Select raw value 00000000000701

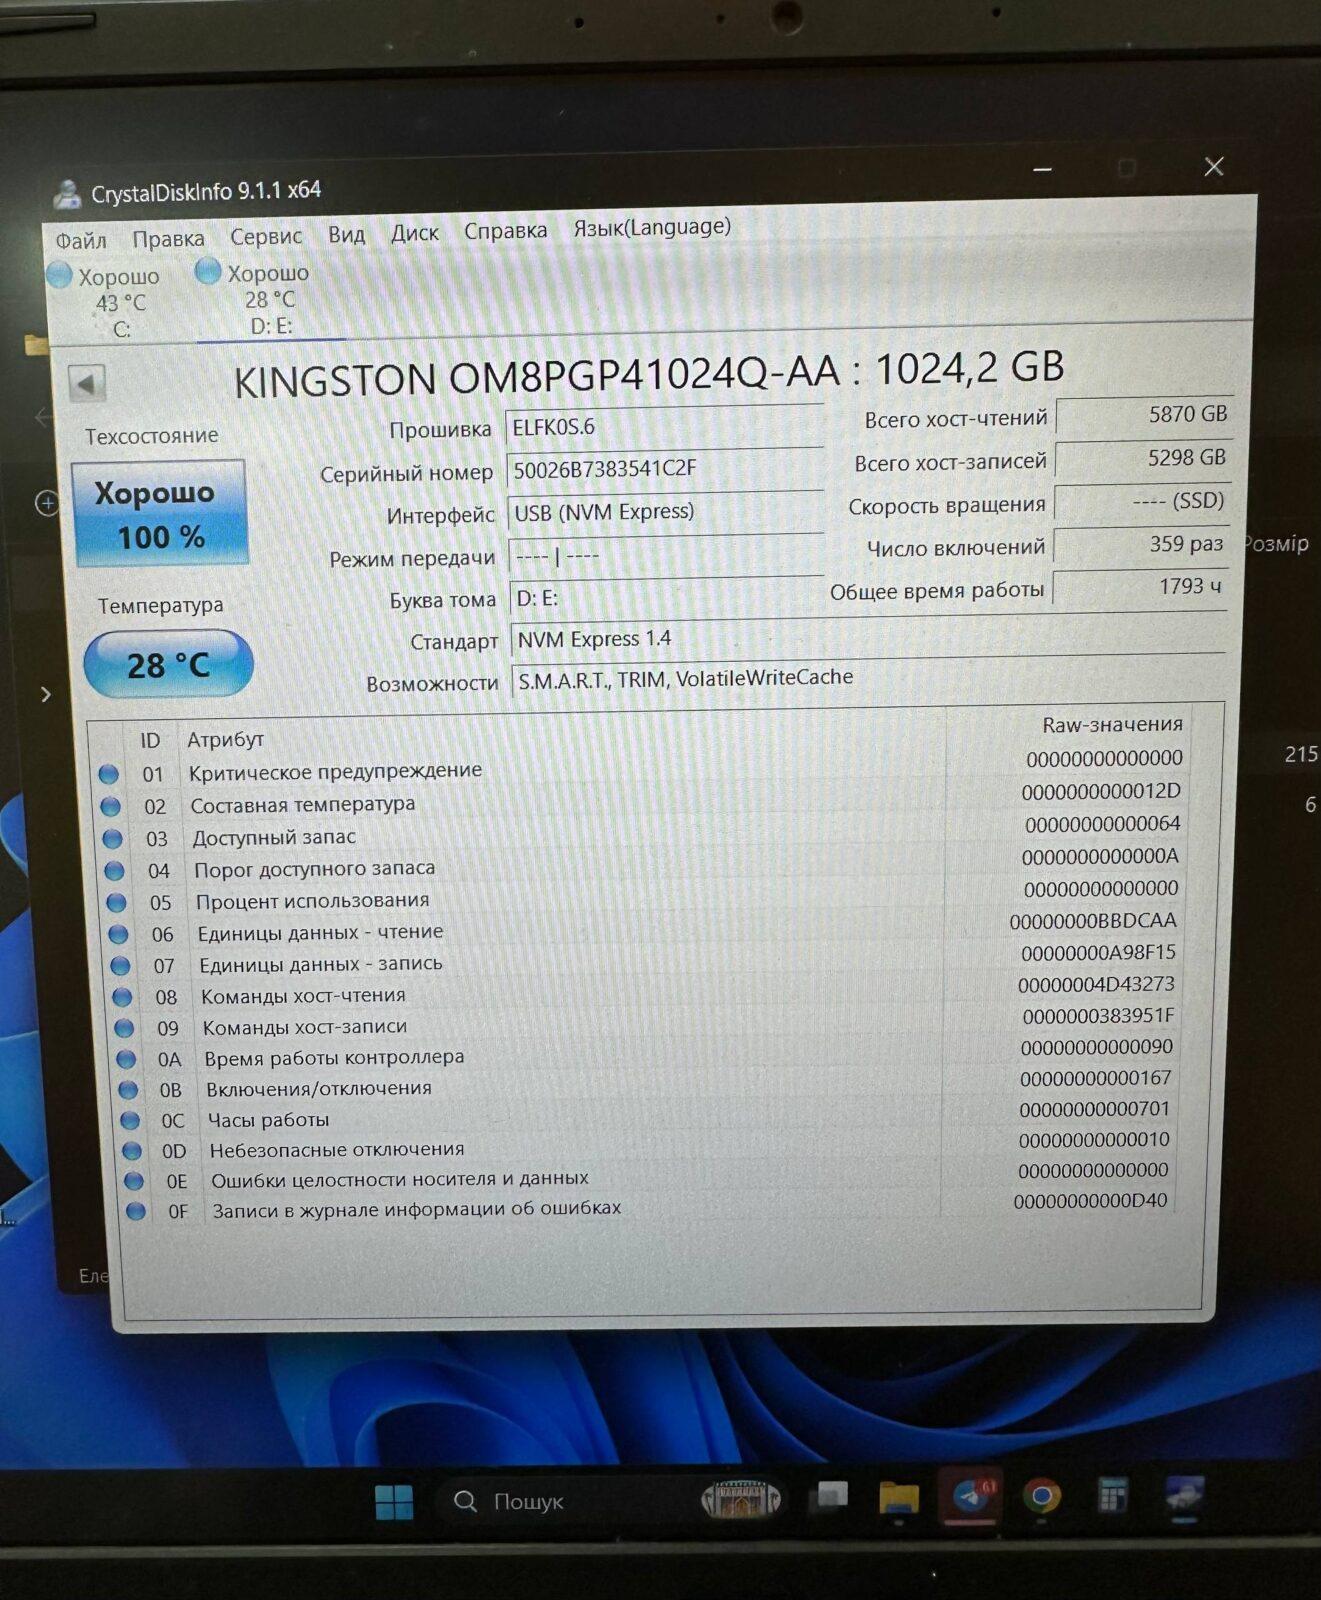click(x=1094, y=1109)
